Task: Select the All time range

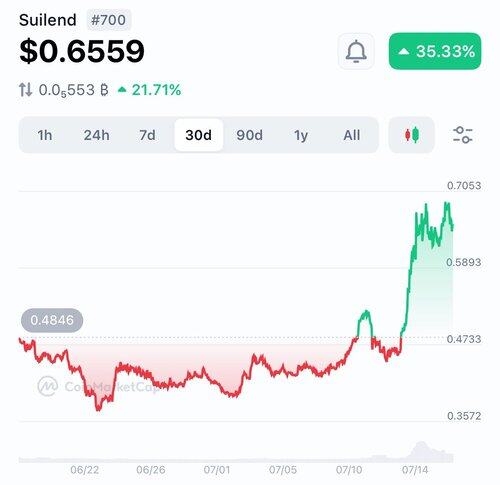Action: click(352, 135)
